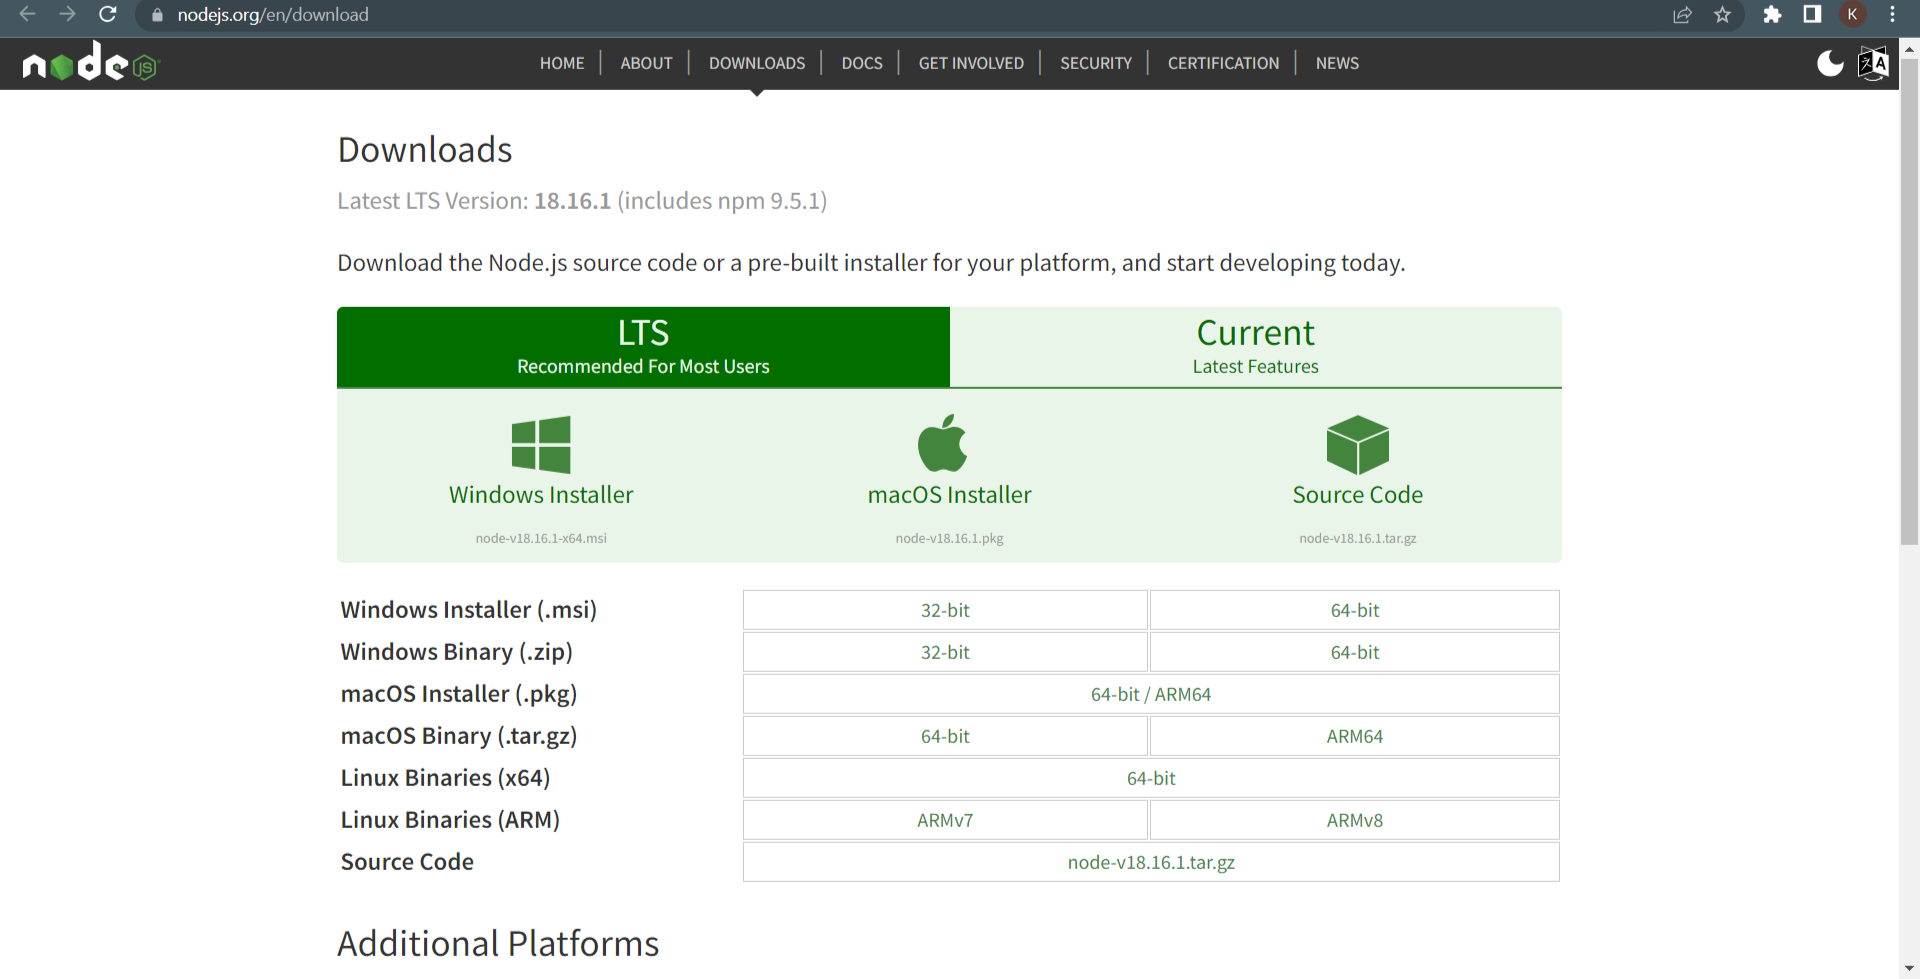
Task: Click the Downloads page heading
Action: coord(425,150)
